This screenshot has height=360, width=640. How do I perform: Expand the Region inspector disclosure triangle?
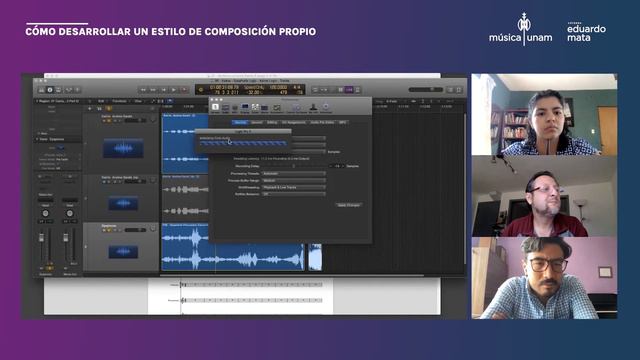(37, 101)
